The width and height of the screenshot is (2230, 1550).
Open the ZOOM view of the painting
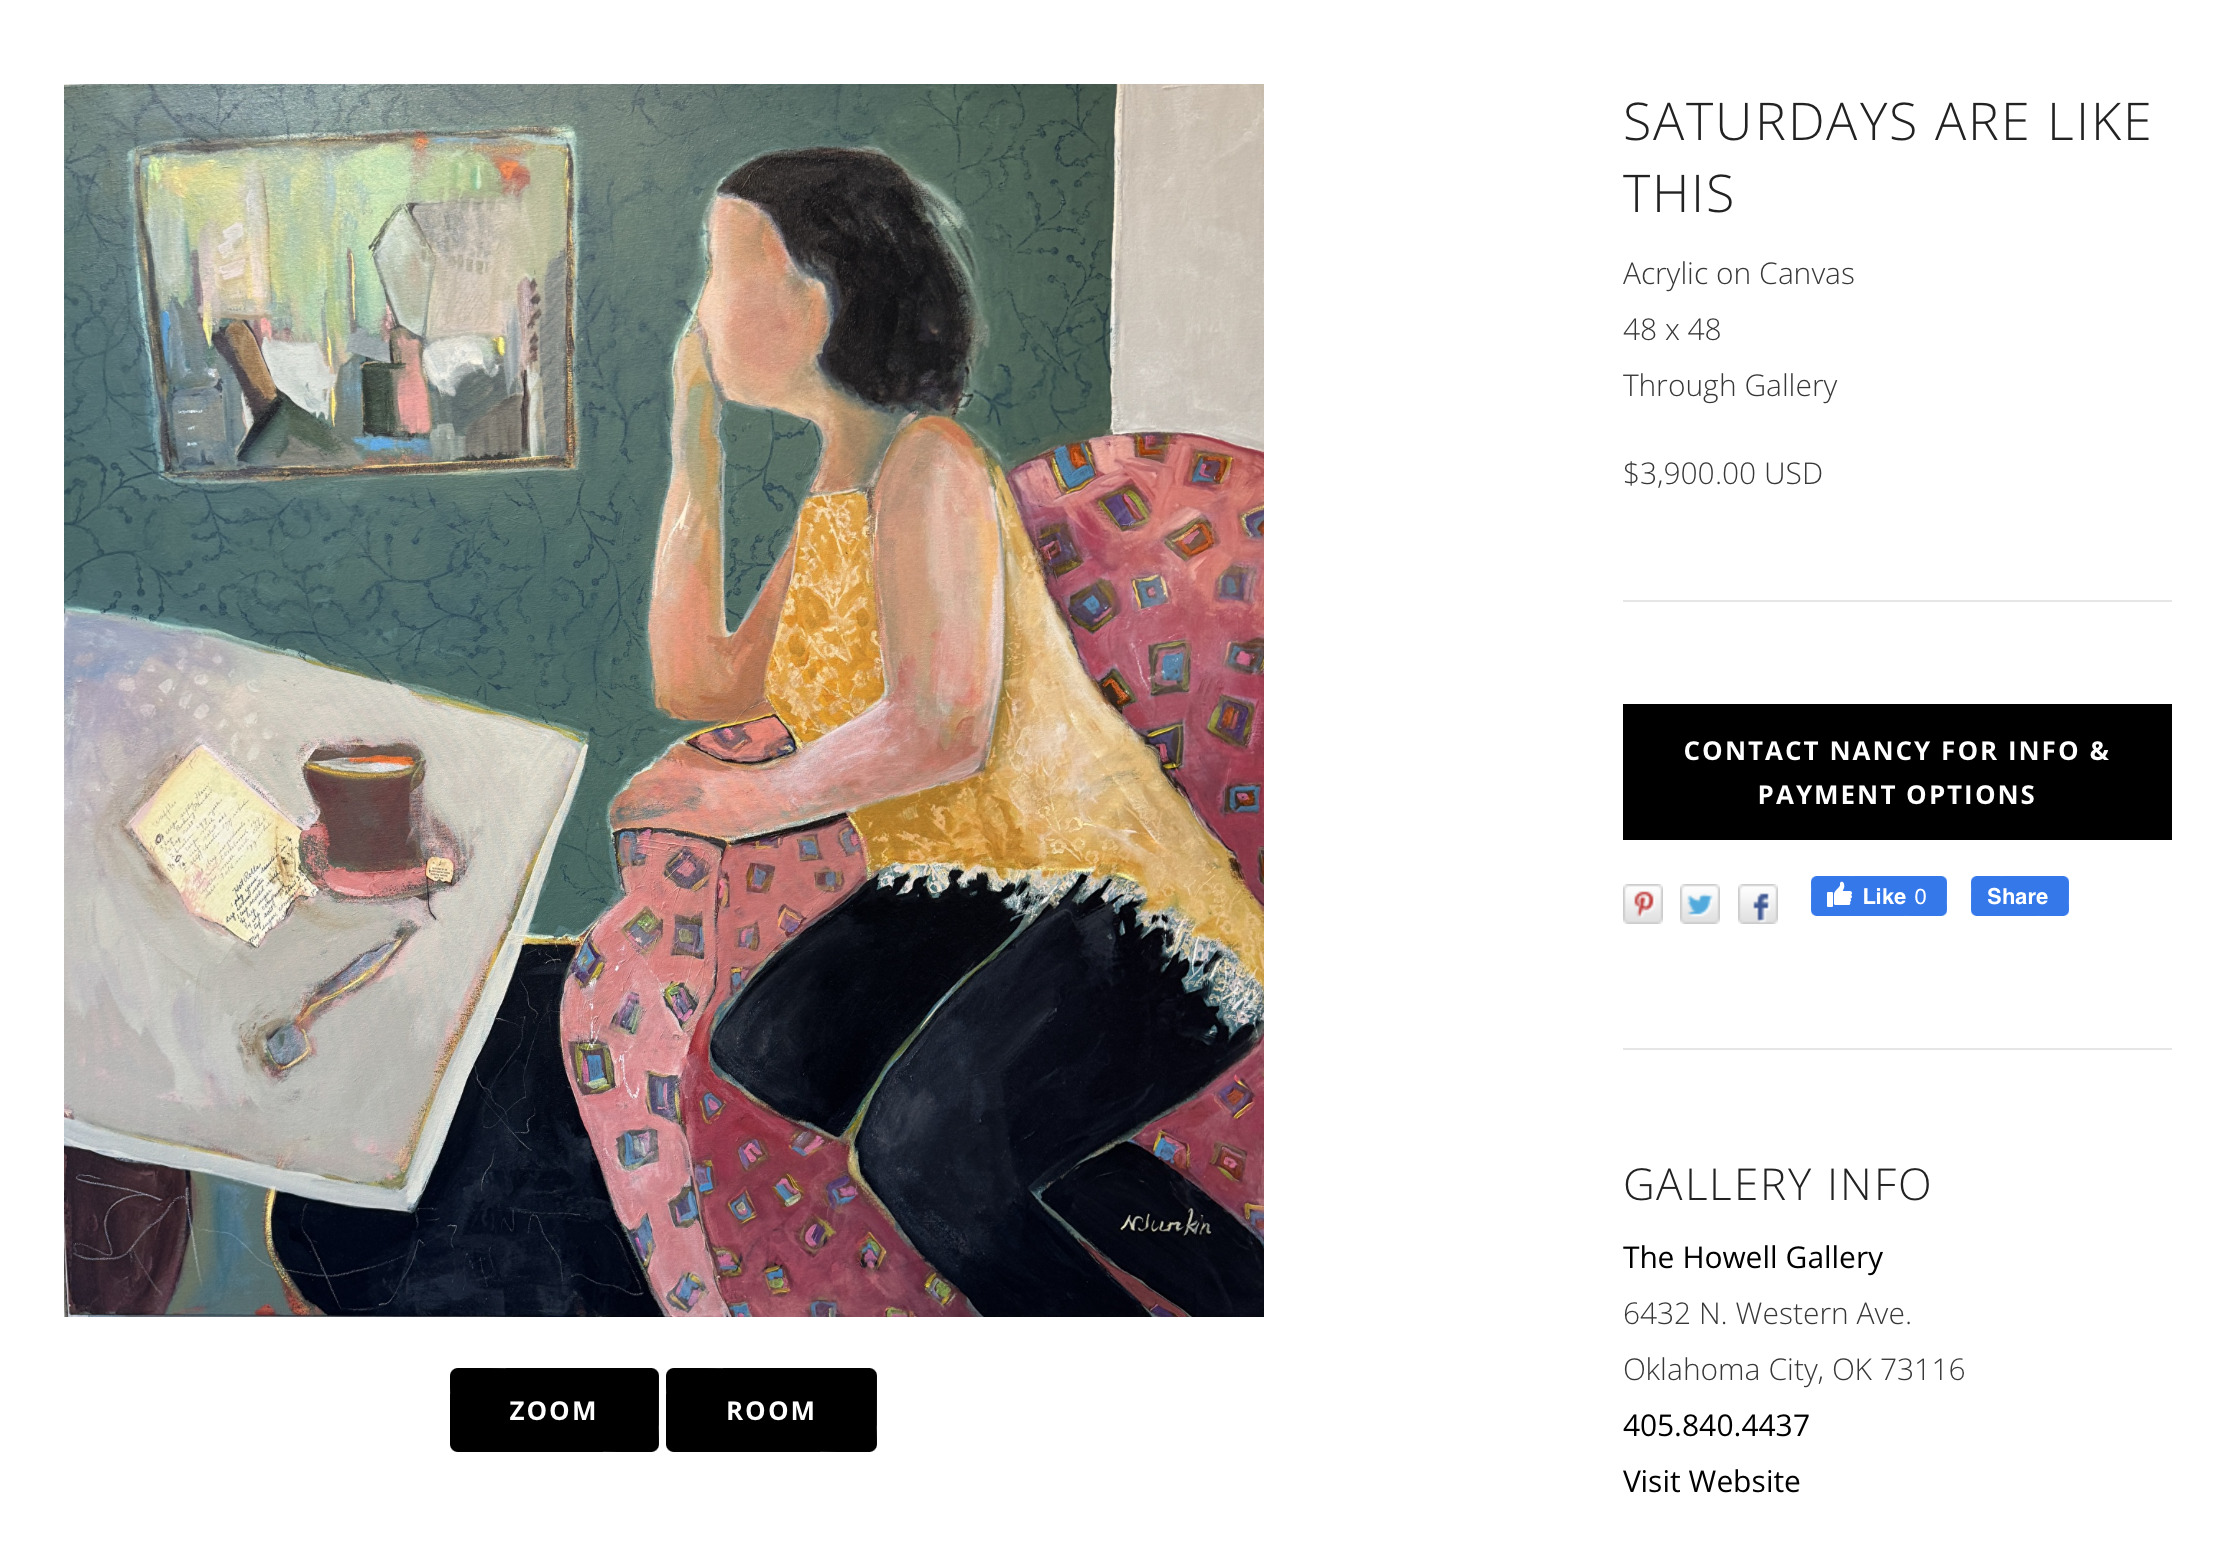click(553, 1409)
